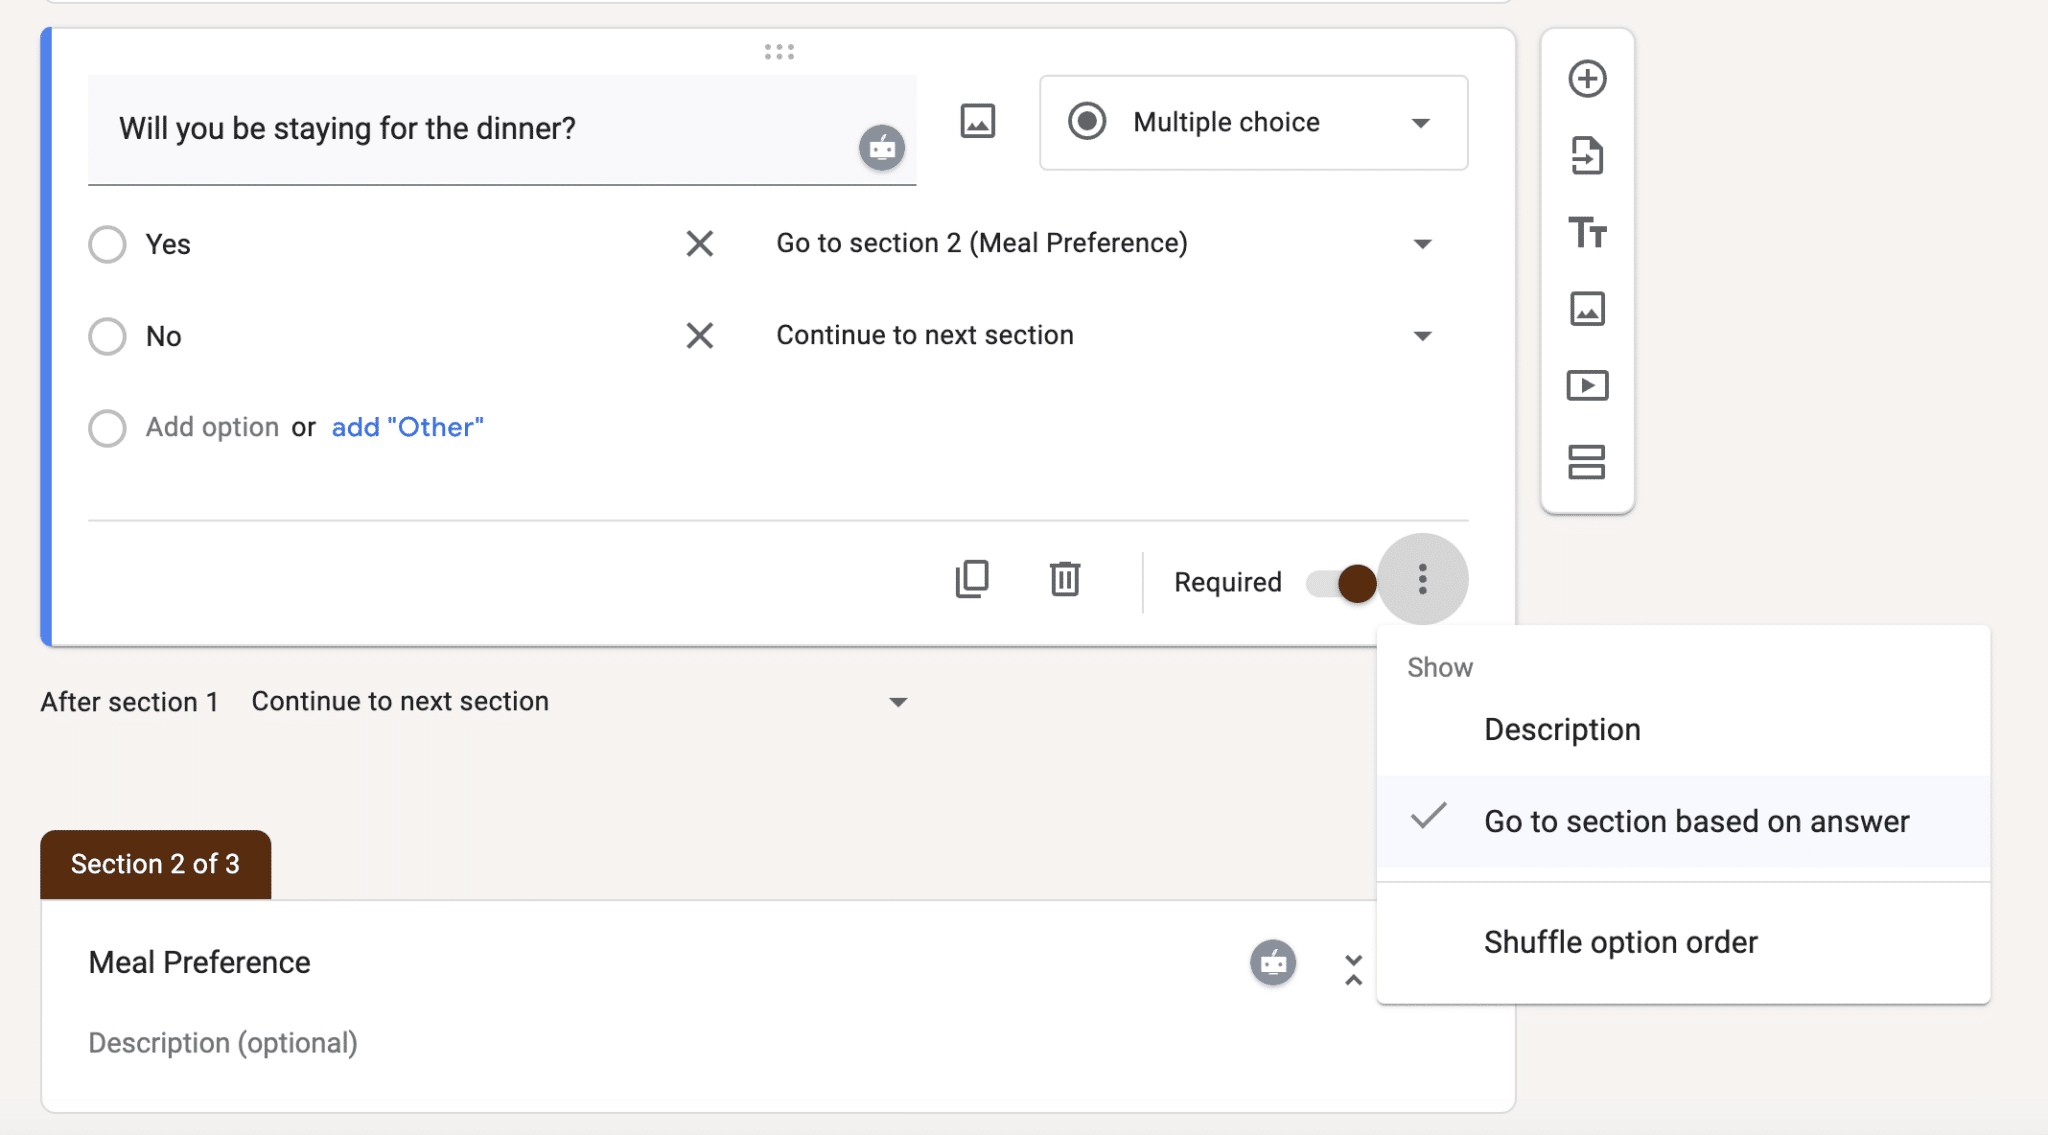Click the Description optional text field

click(222, 1041)
